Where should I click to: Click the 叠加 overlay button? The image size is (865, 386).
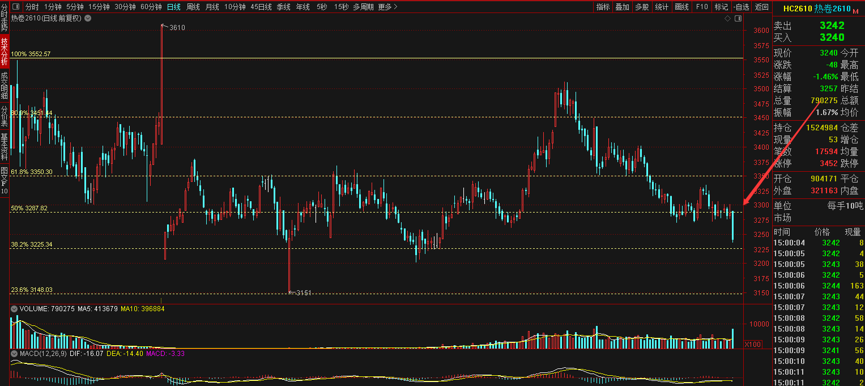pyautogui.click(x=622, y=7)
